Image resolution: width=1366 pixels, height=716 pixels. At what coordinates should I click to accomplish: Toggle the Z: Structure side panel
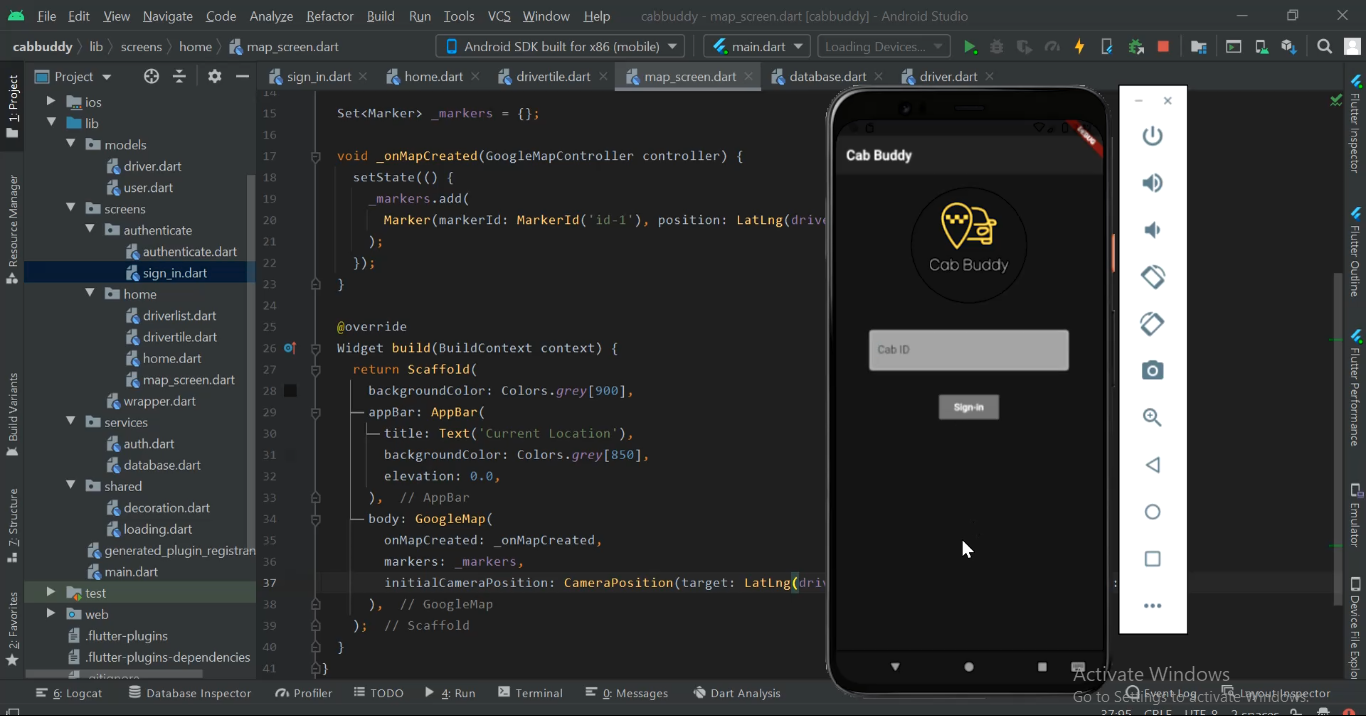click(13, 527)
